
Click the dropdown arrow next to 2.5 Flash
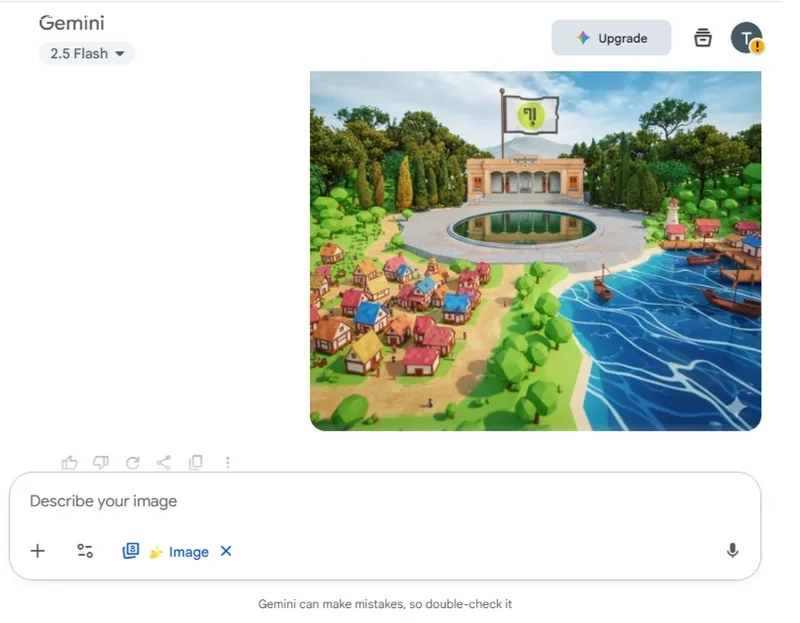coord(120,54)
